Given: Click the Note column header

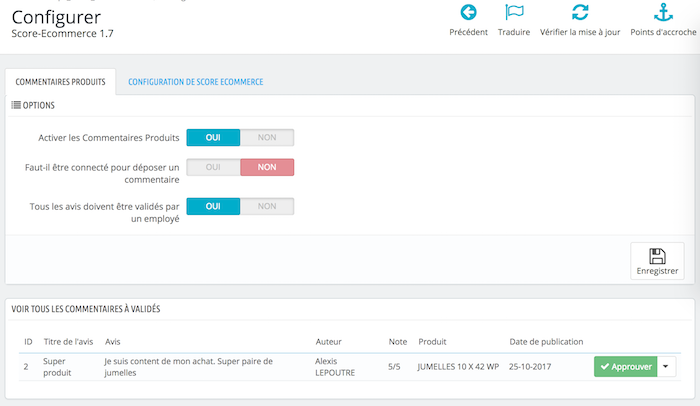Looking at the screenshot, I should [x=398, y=342].
